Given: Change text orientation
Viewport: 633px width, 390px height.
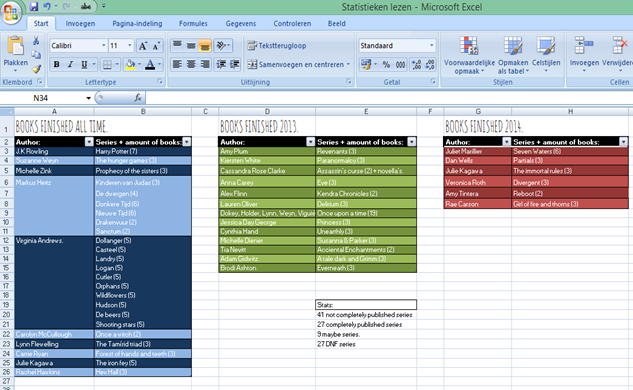Looking at the screenshot, I should 221,45.
